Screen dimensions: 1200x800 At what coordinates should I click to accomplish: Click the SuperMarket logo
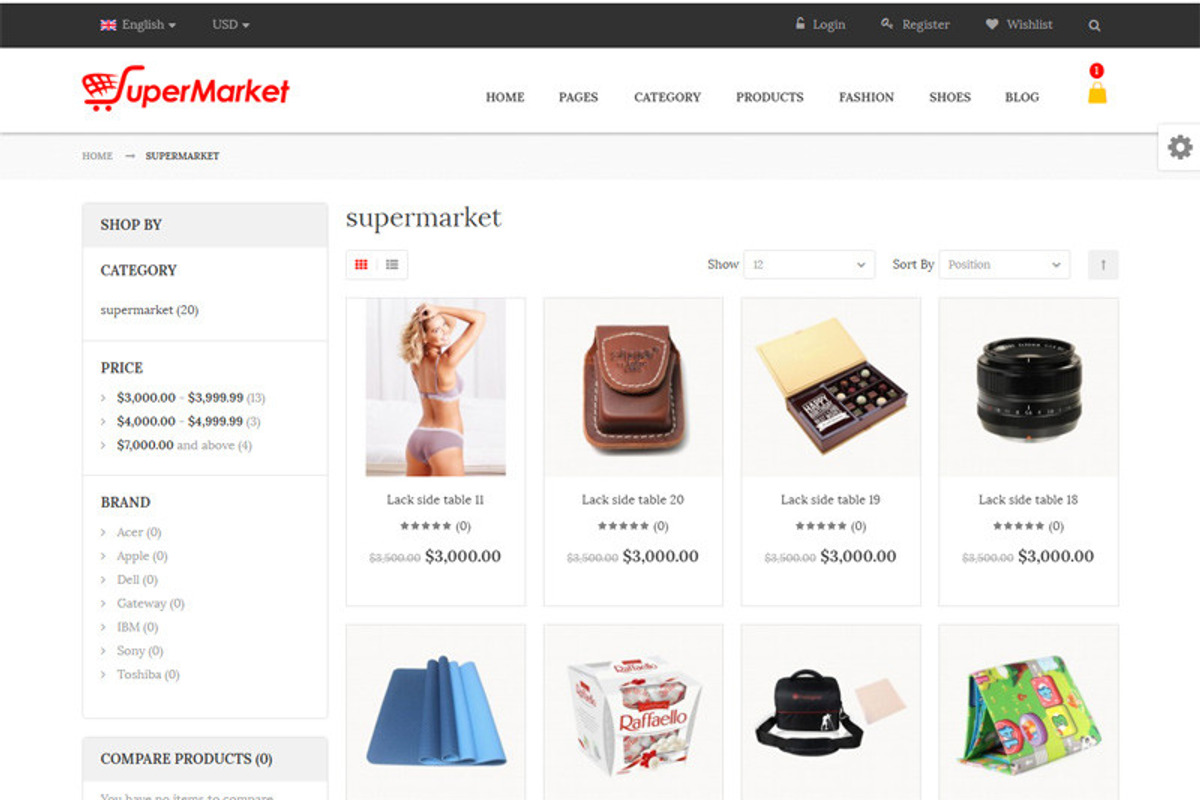[186, 89]
